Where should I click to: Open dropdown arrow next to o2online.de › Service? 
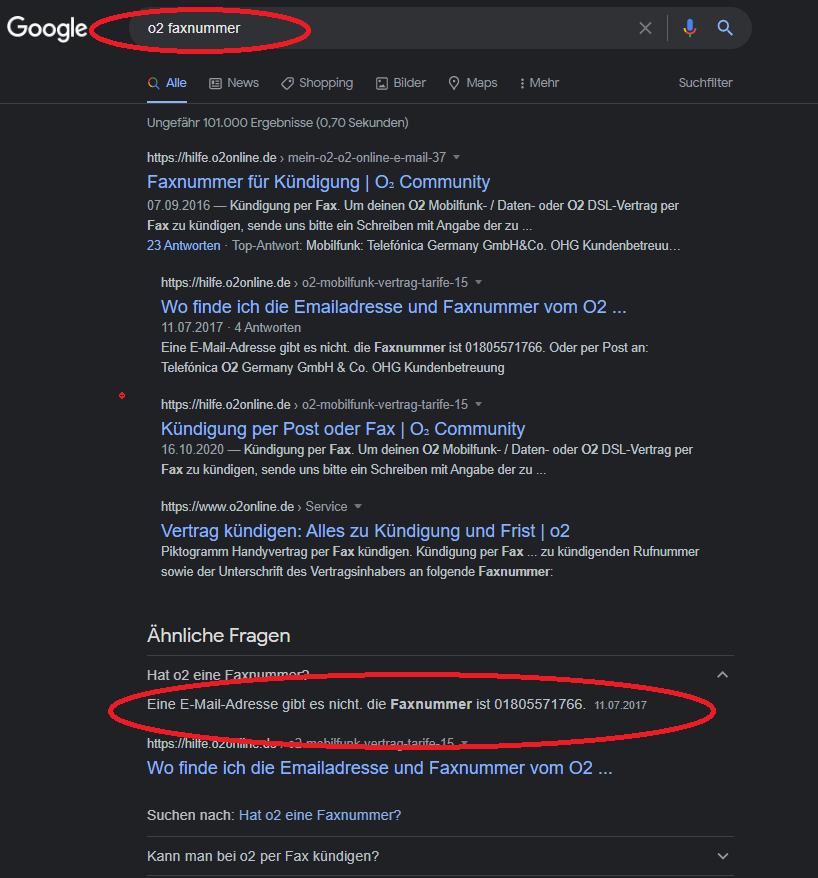tap(358, 506)
